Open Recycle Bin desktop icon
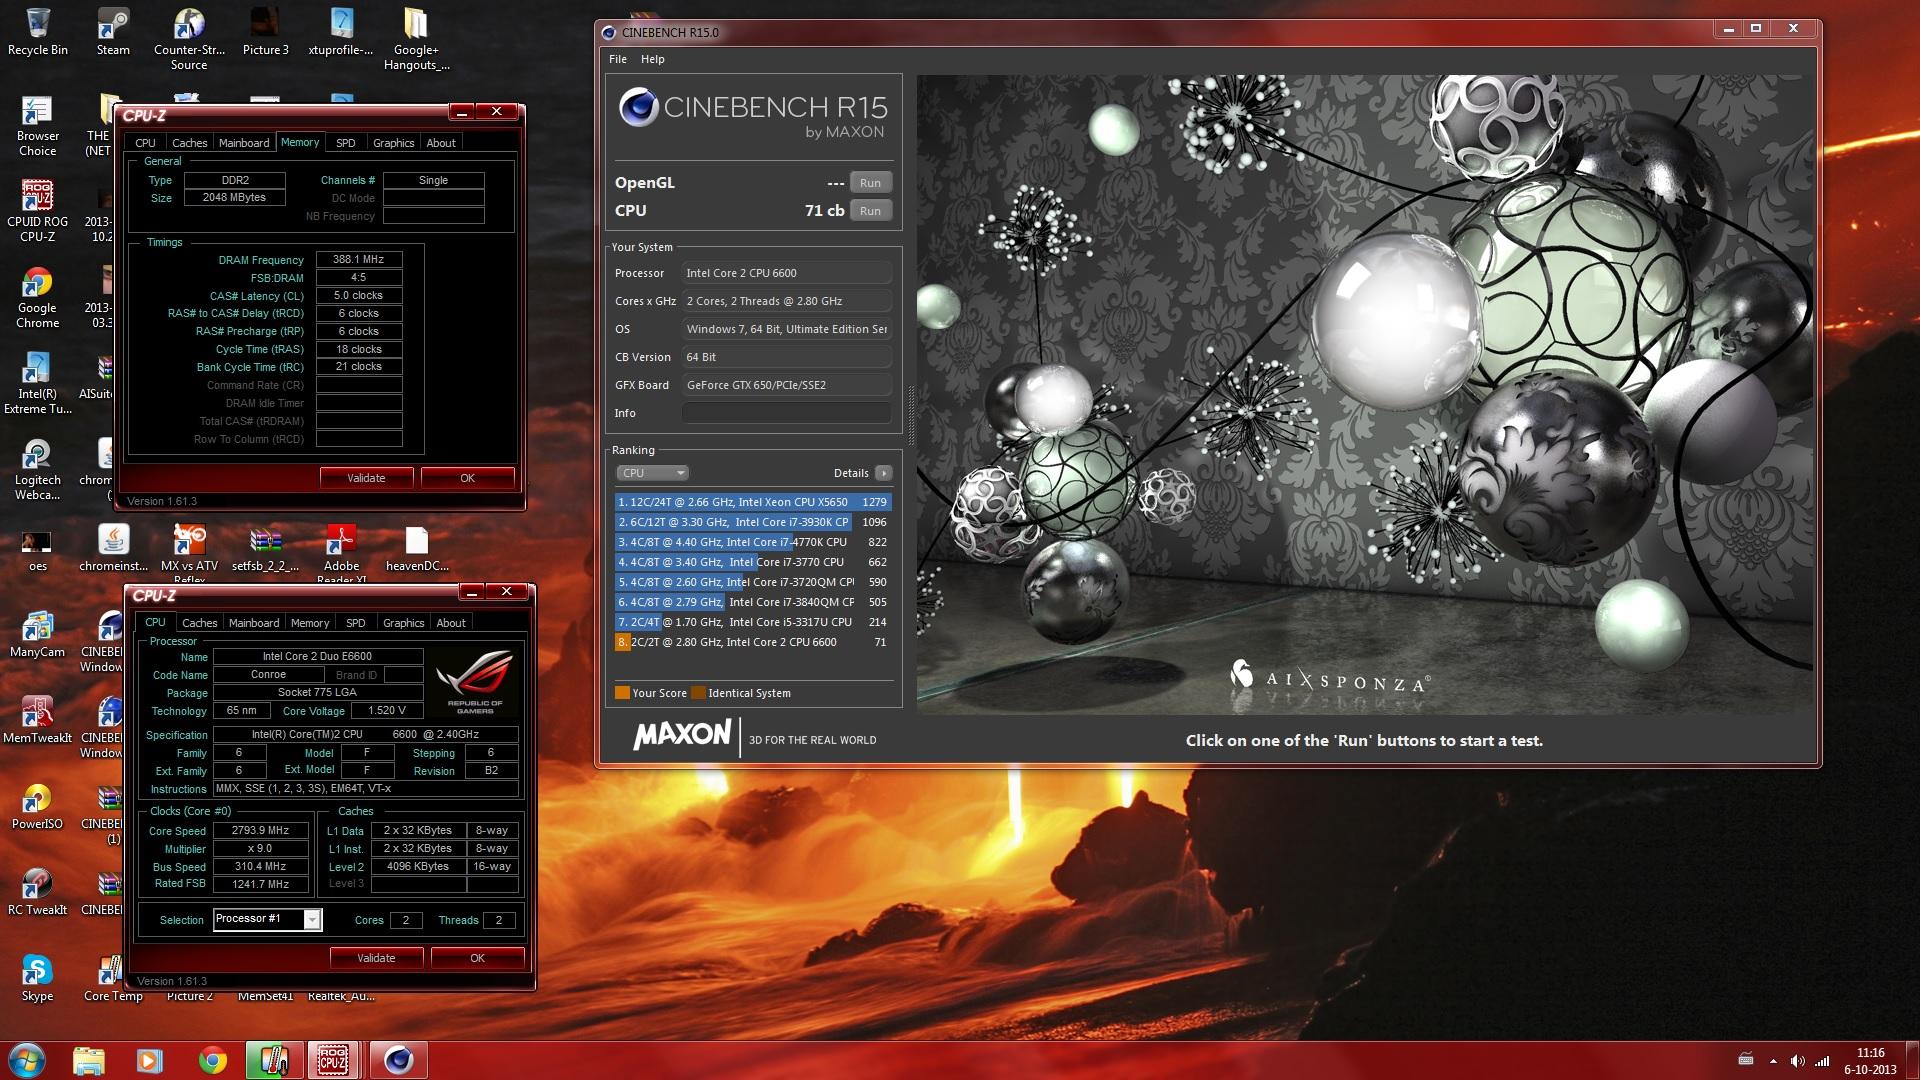Screen dimensions: 1920x1080 coord(38,32)
